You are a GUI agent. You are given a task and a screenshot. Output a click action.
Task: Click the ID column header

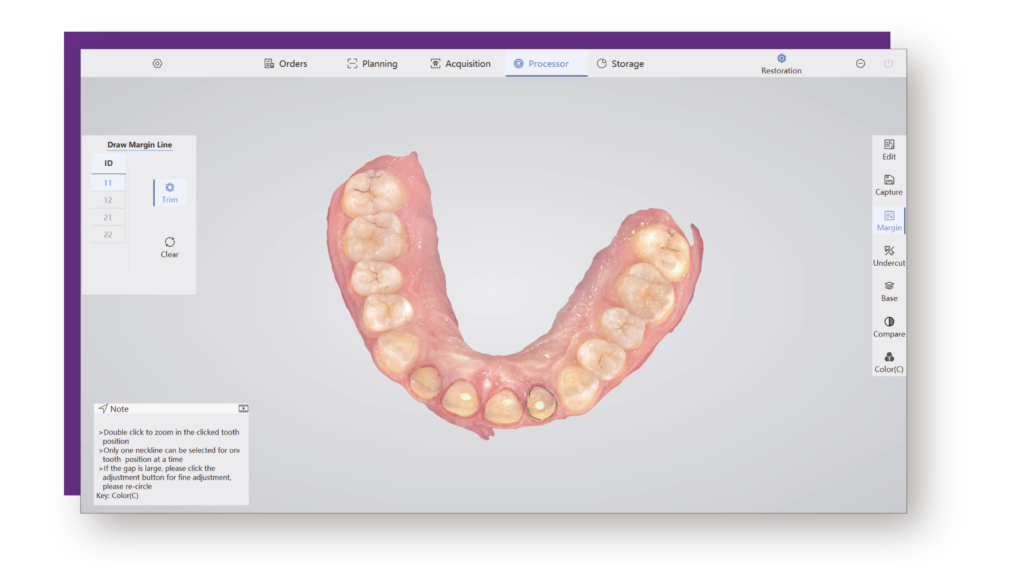(x=108, y=163)
